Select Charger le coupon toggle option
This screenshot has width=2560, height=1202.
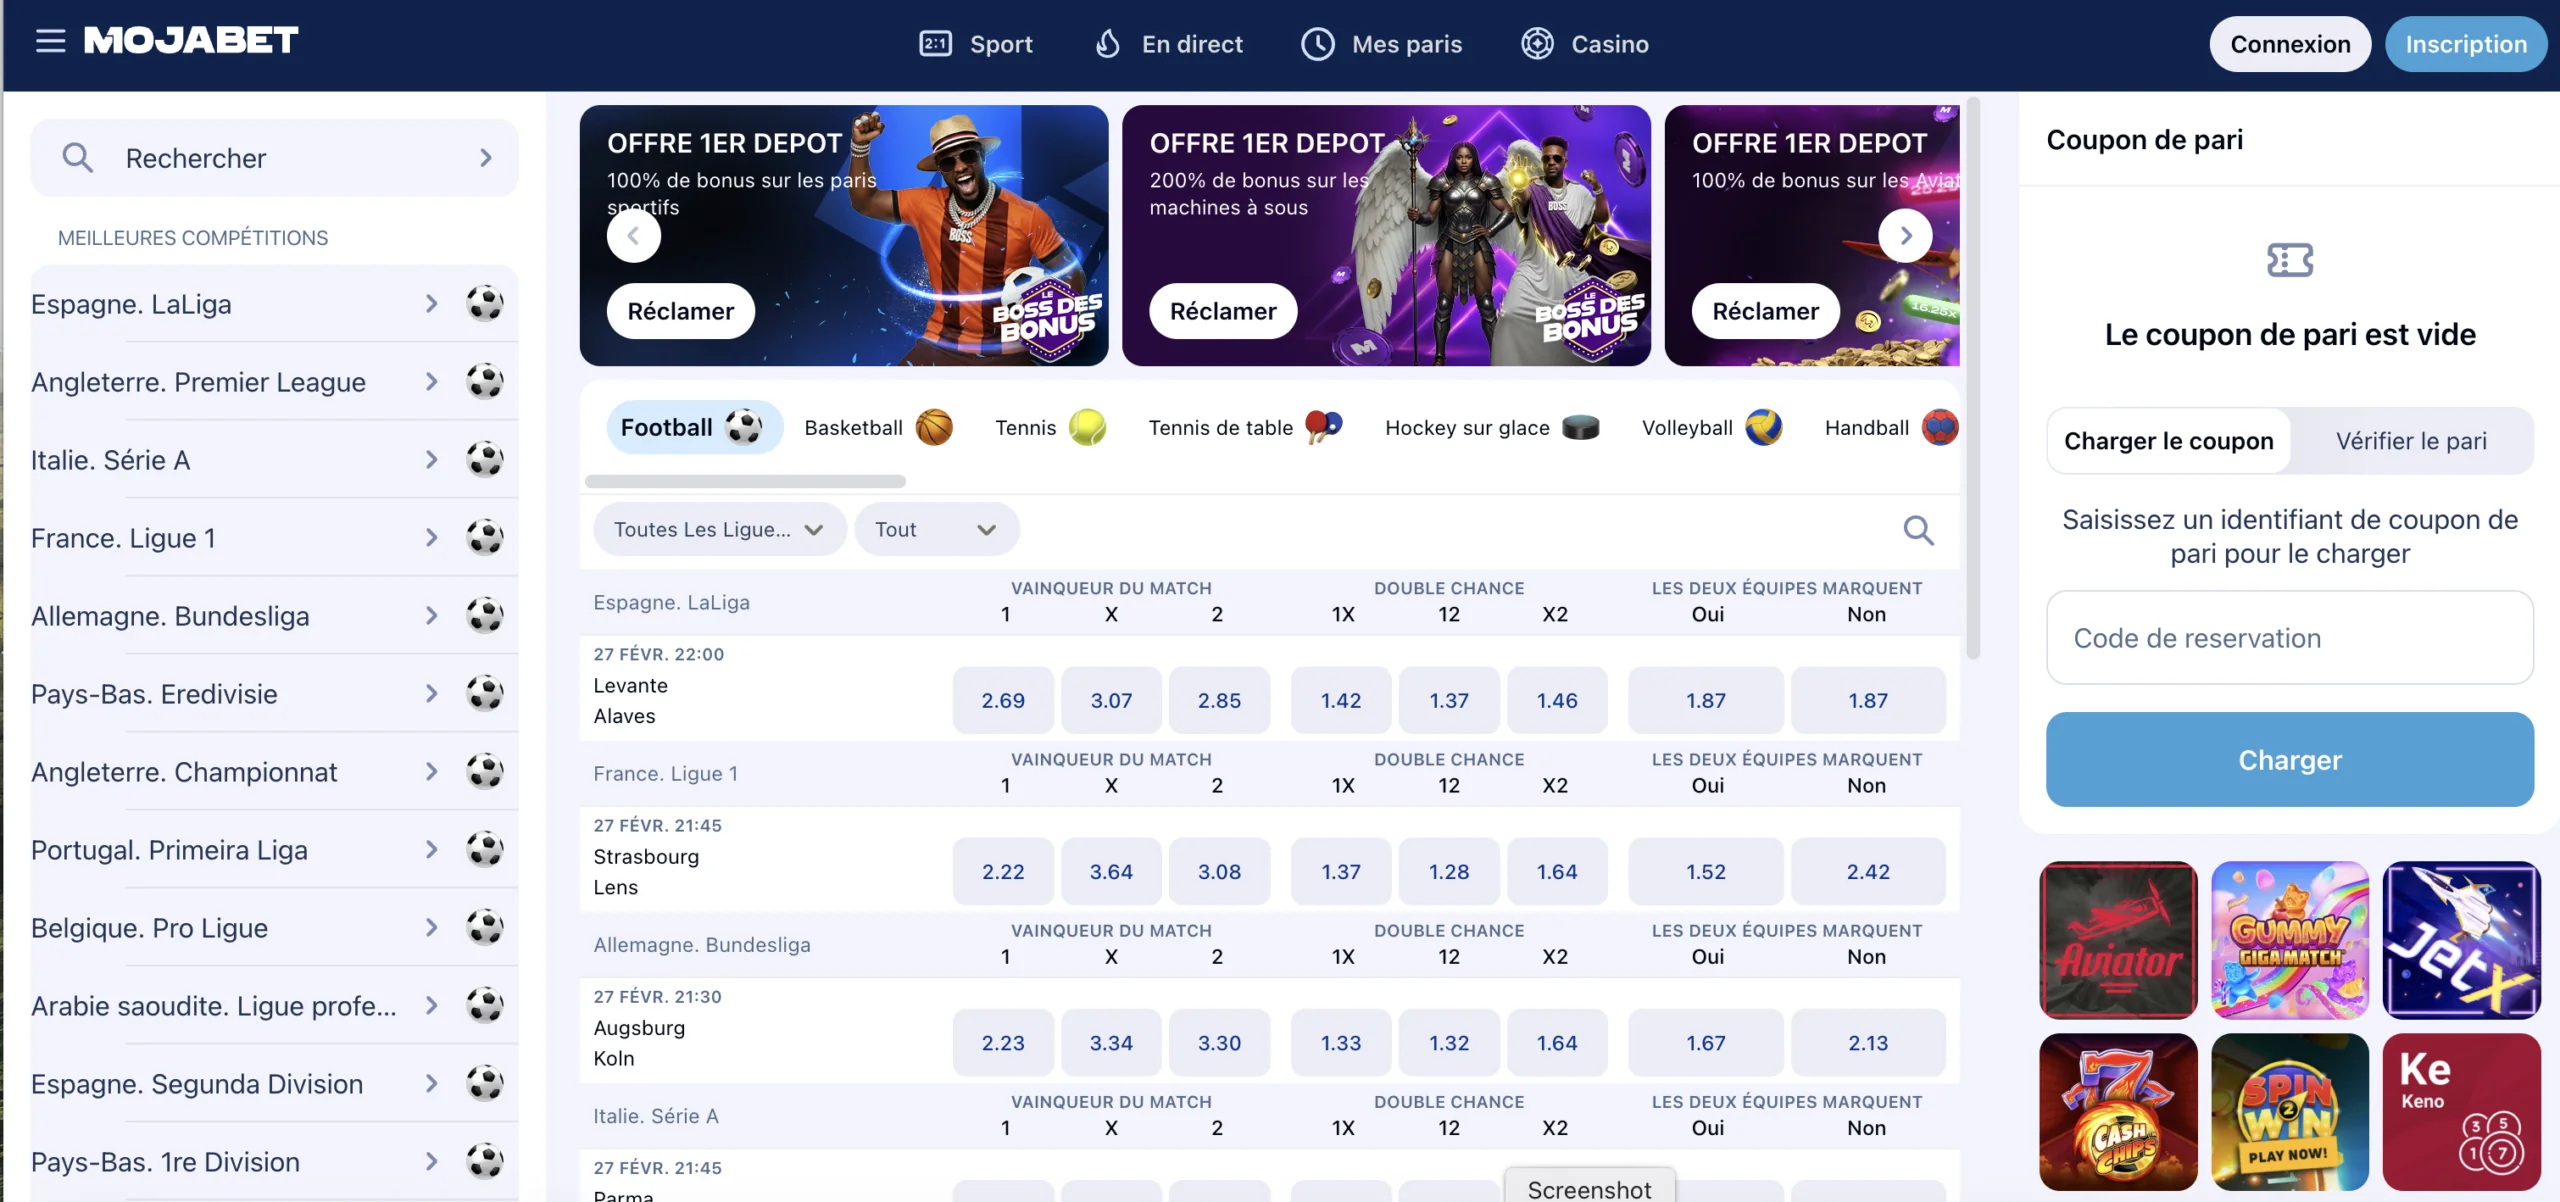(x=2169, y=441)
